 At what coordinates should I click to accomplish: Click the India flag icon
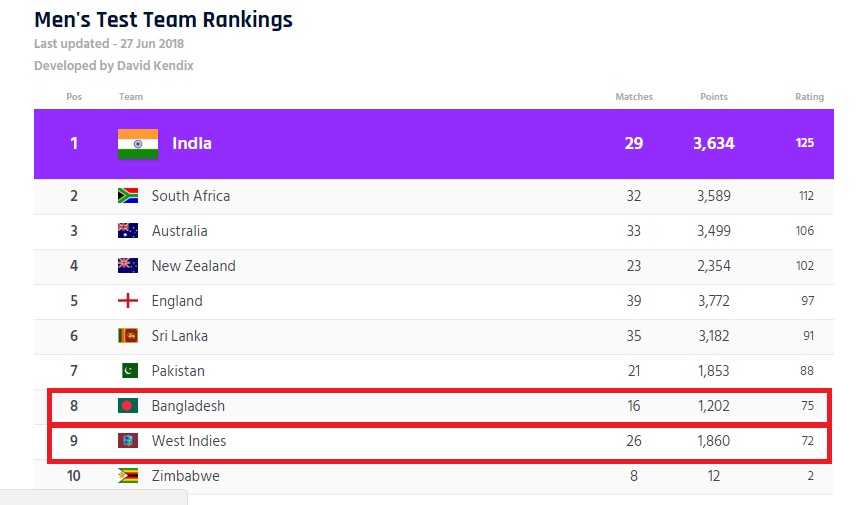(138, 144)
